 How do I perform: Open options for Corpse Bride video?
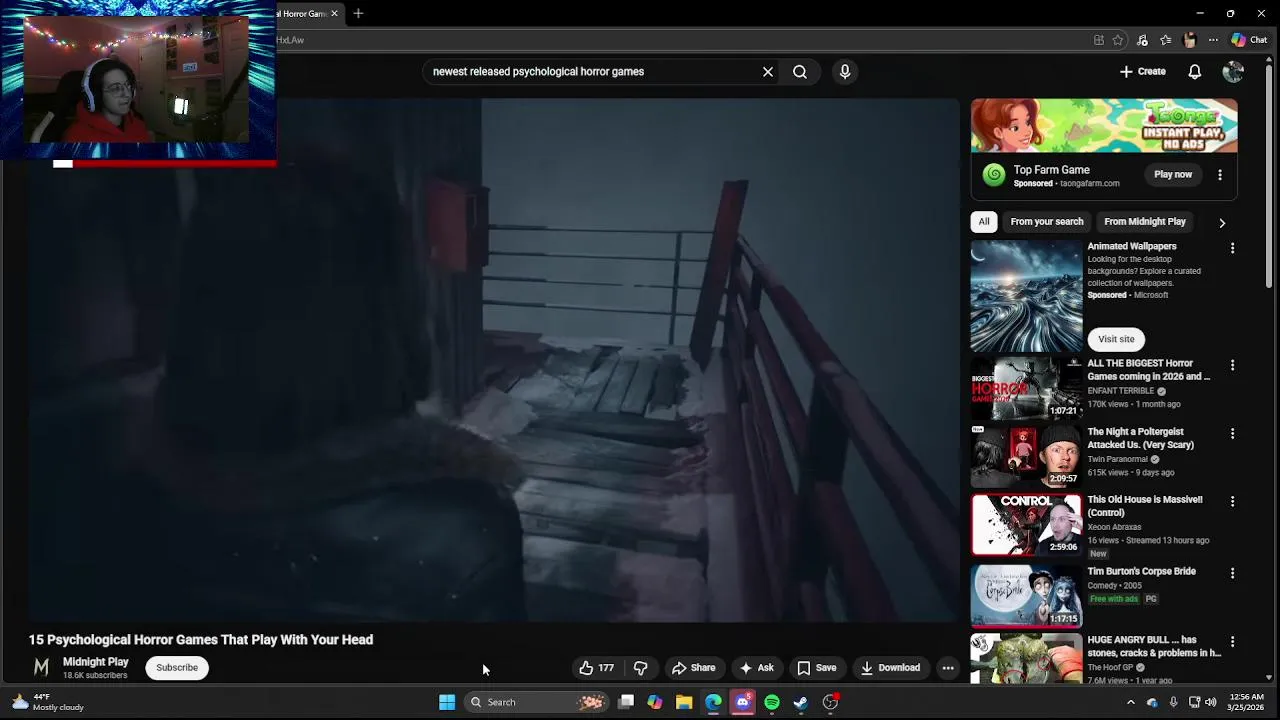(1232, 574)
